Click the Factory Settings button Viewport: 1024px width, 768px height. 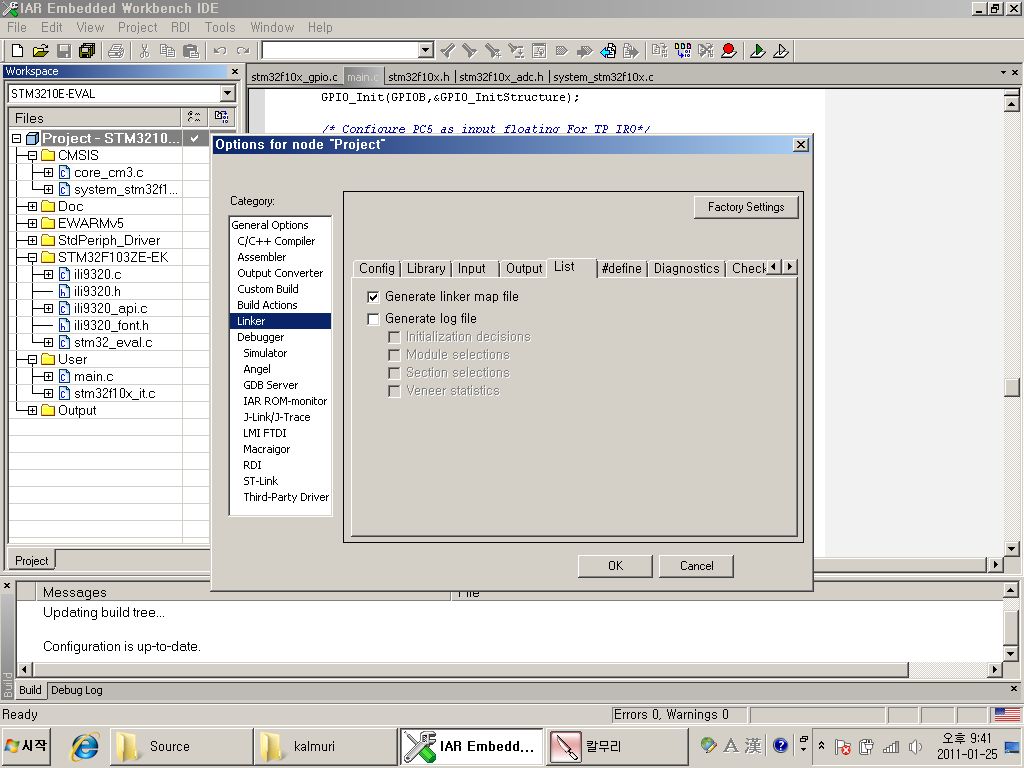click(x=746, y=207)
